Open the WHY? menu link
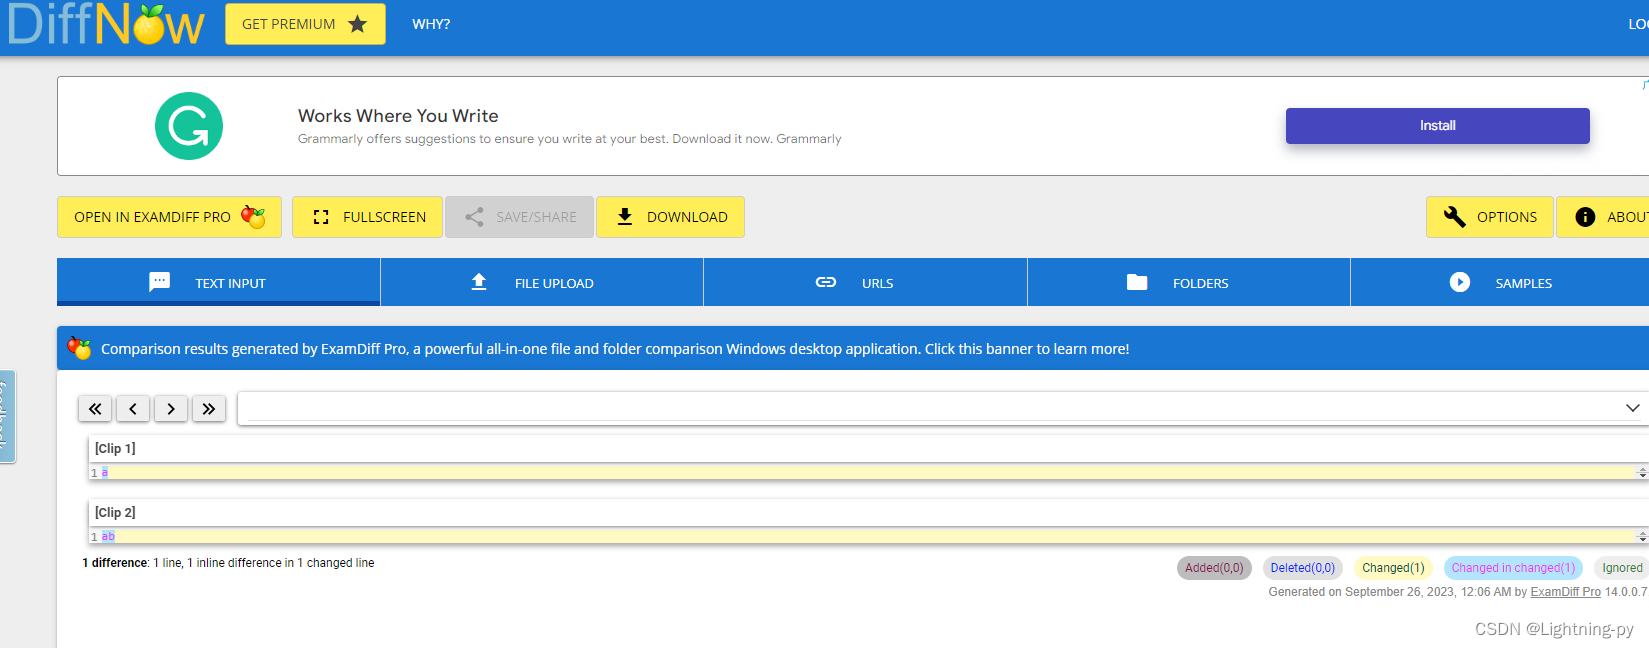 431,24
